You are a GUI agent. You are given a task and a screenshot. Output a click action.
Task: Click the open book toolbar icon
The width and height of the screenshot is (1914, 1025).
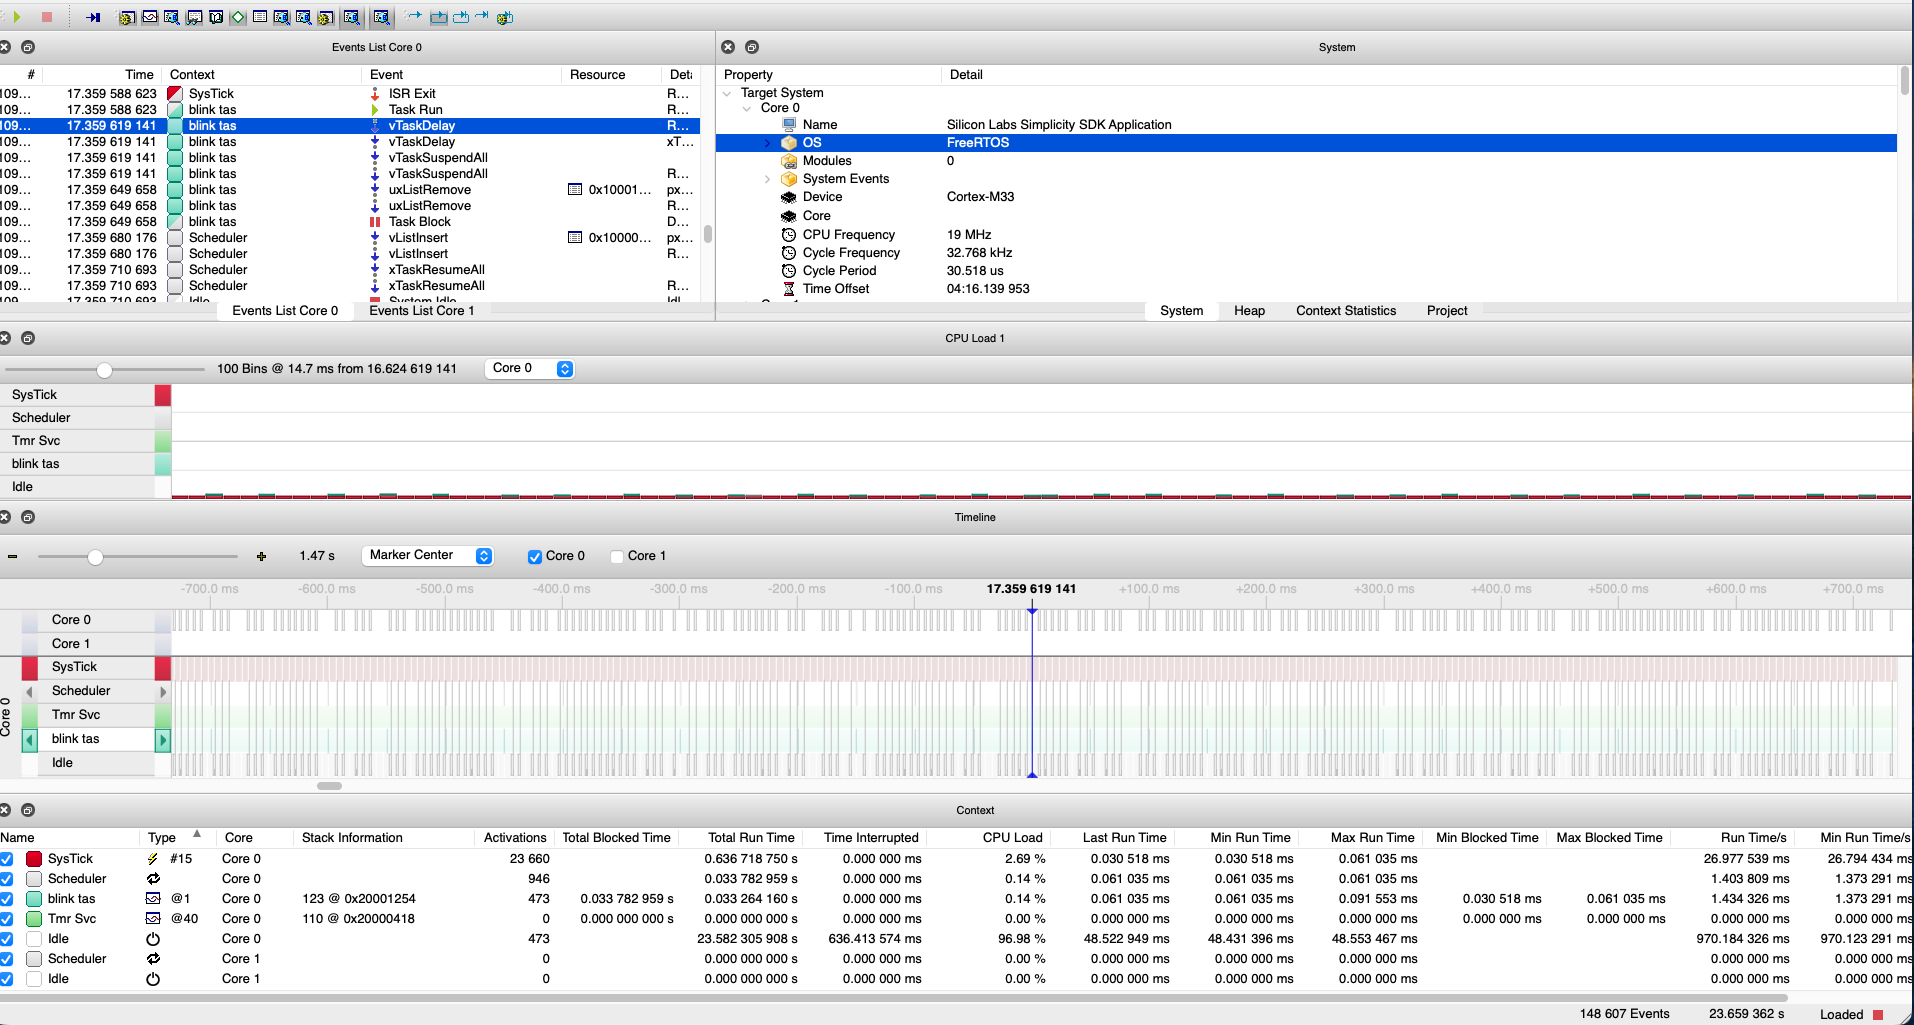point(216,17)
